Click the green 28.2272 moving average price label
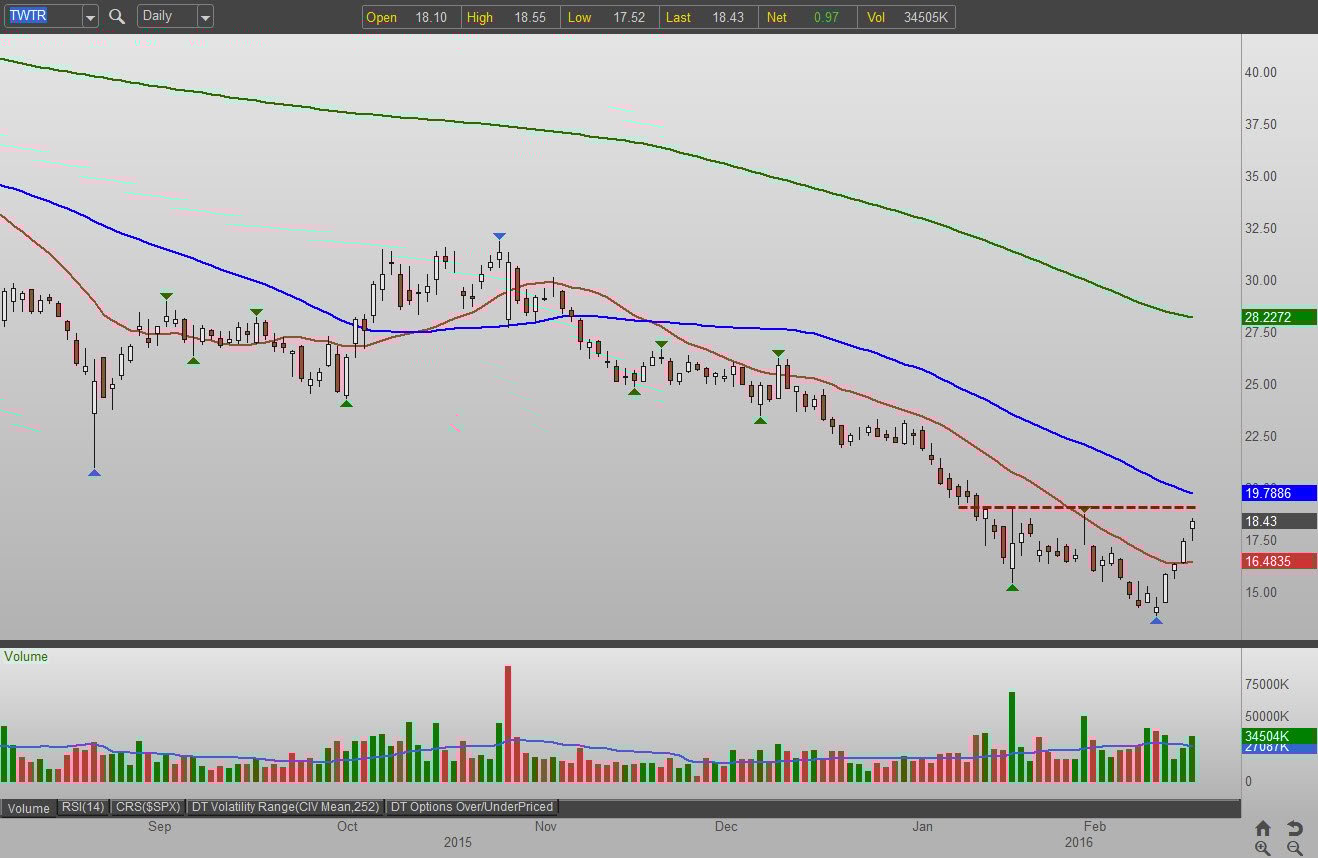Image resolution: width=1318 pixels, height=858 pixels. (x=1279, y=317)
